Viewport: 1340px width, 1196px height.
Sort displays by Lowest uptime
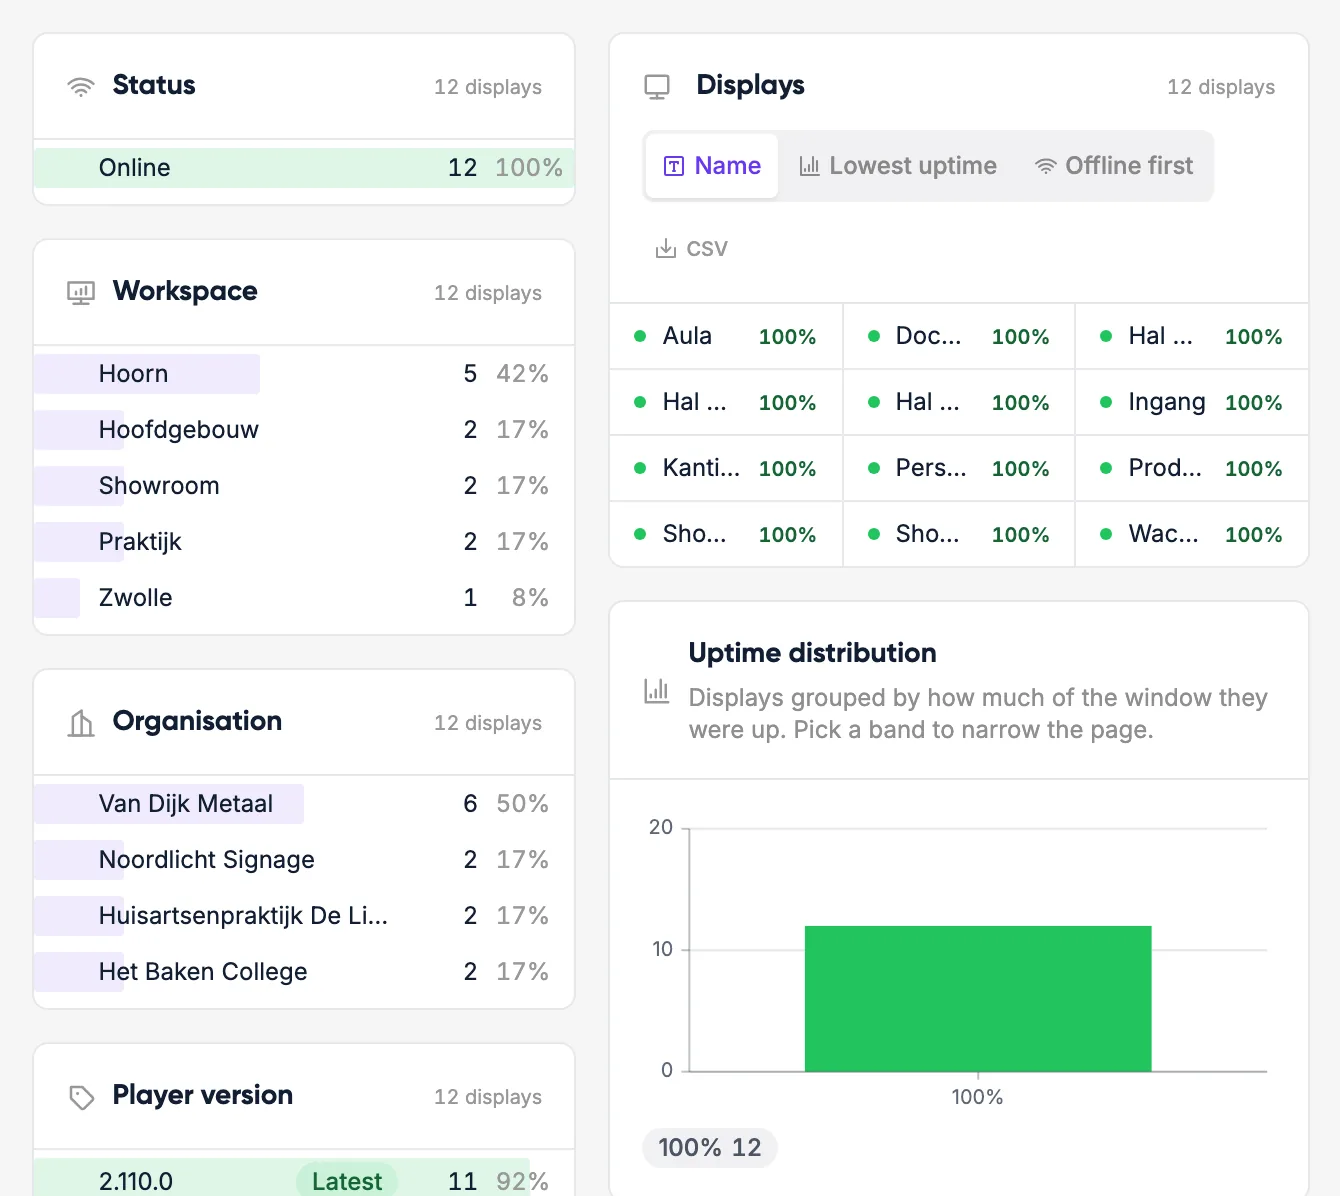(898, 166)
